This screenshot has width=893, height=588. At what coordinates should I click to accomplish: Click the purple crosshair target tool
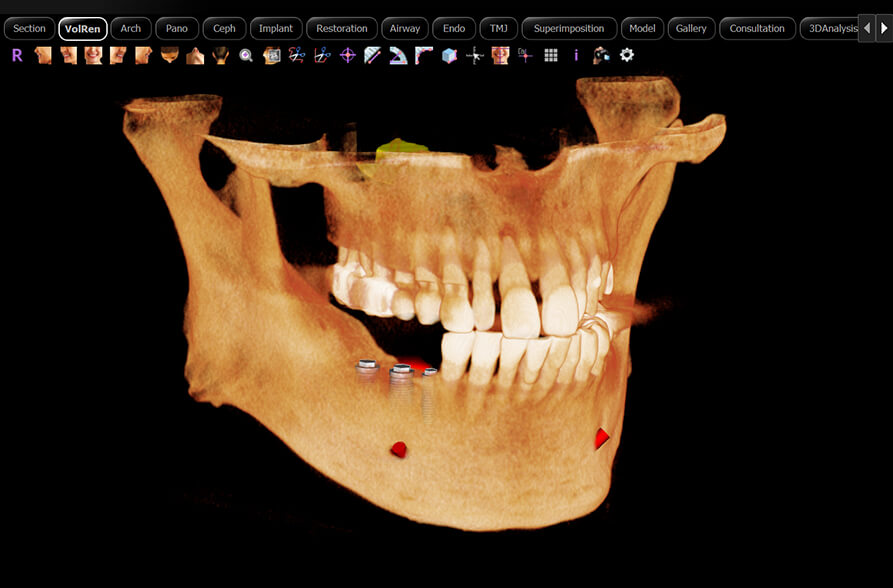click(347, 56)
